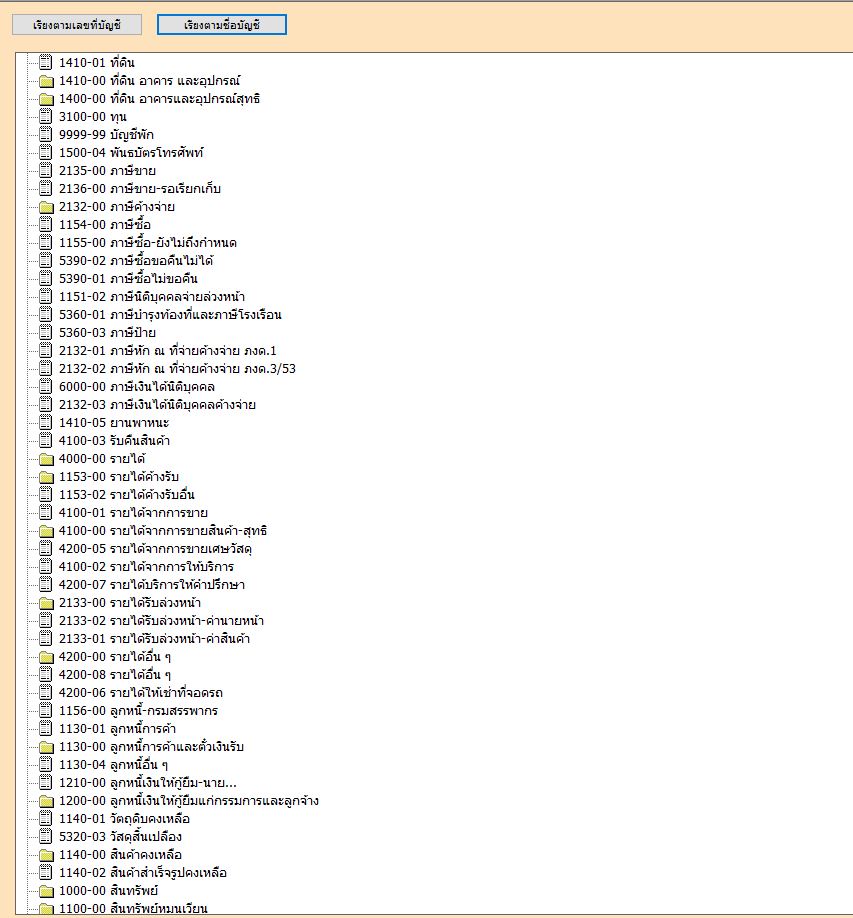Select 1130-01 ลูกหนี้การค้า account
853x918 pixels.
click(x=124, y=728)
